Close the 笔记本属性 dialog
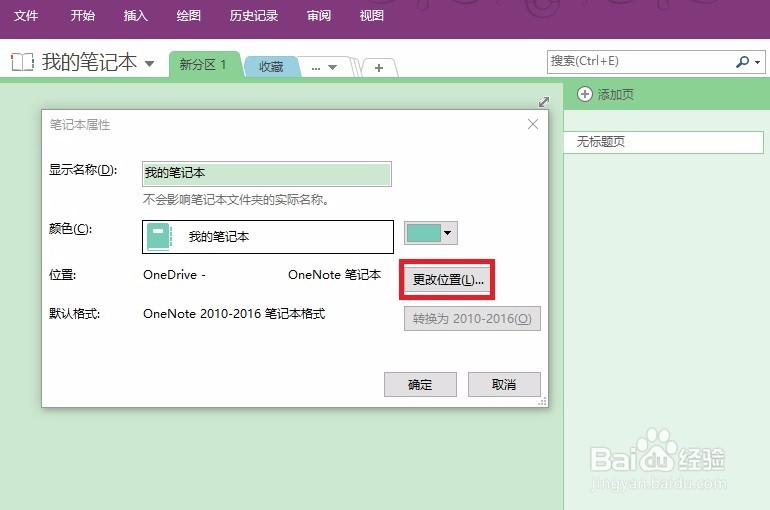The image size is (770, 510). coord(533,124)
